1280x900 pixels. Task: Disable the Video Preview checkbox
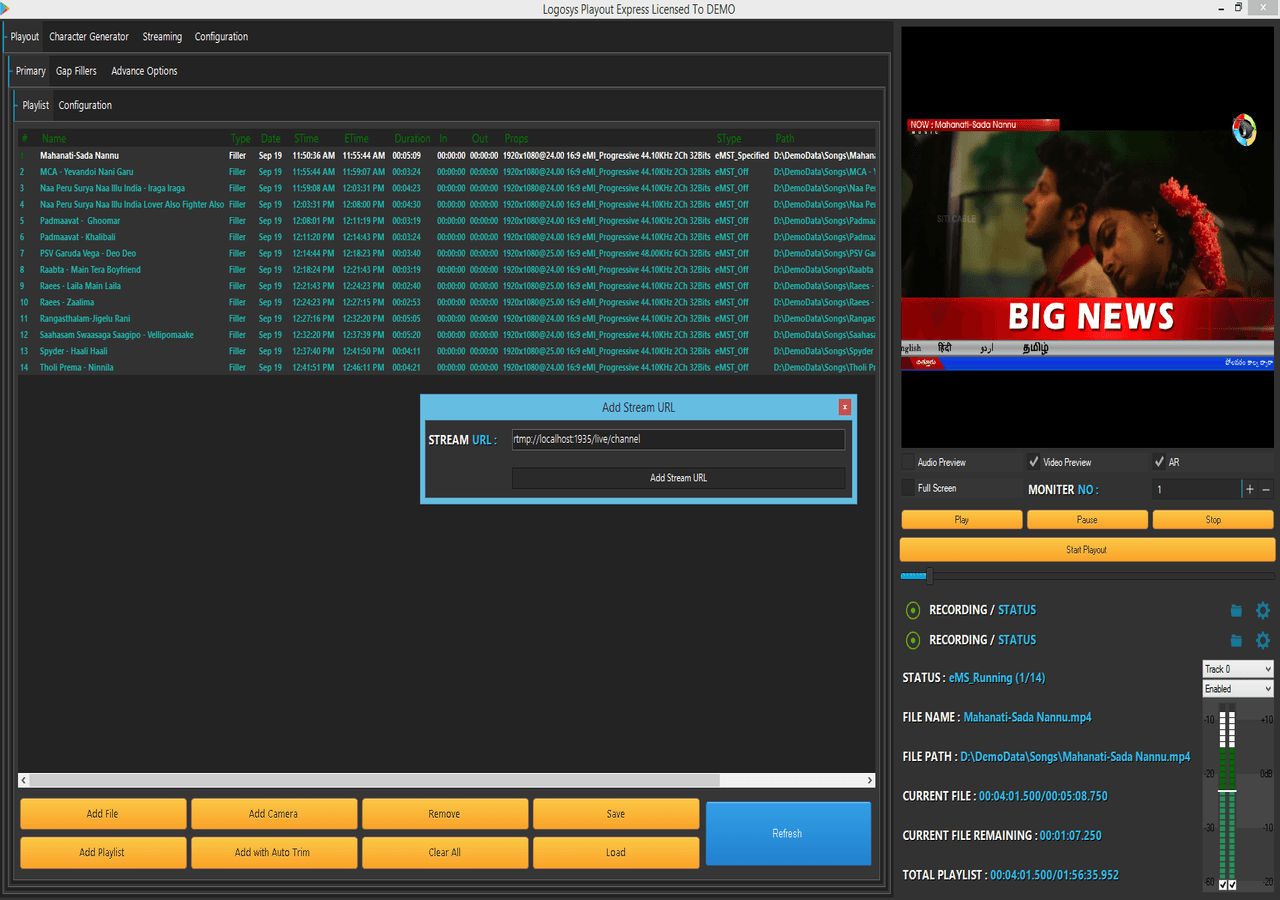click(1034, 462)
